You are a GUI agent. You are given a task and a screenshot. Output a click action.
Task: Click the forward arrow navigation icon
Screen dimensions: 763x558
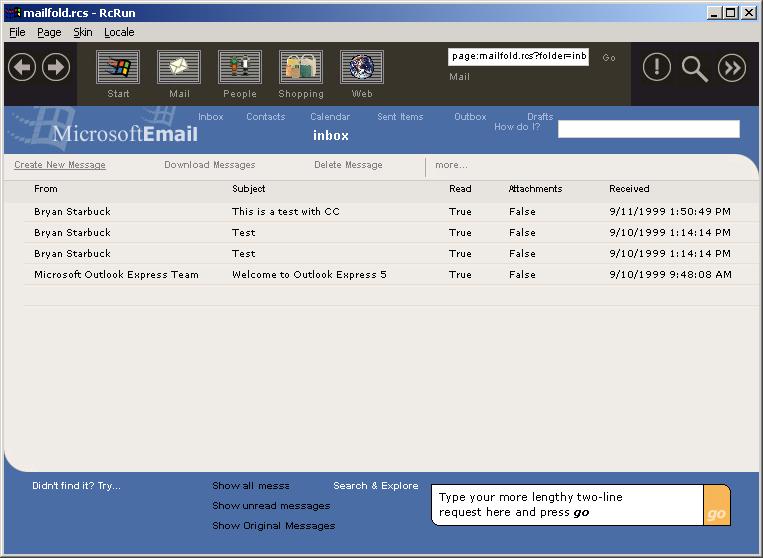coord(56,67)
